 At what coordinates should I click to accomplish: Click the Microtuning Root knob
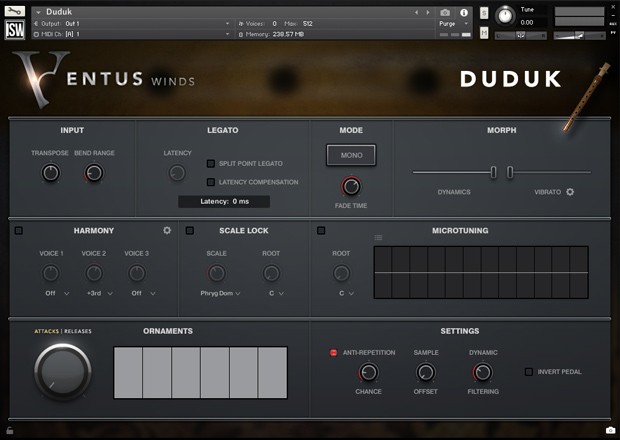[341, 273]
